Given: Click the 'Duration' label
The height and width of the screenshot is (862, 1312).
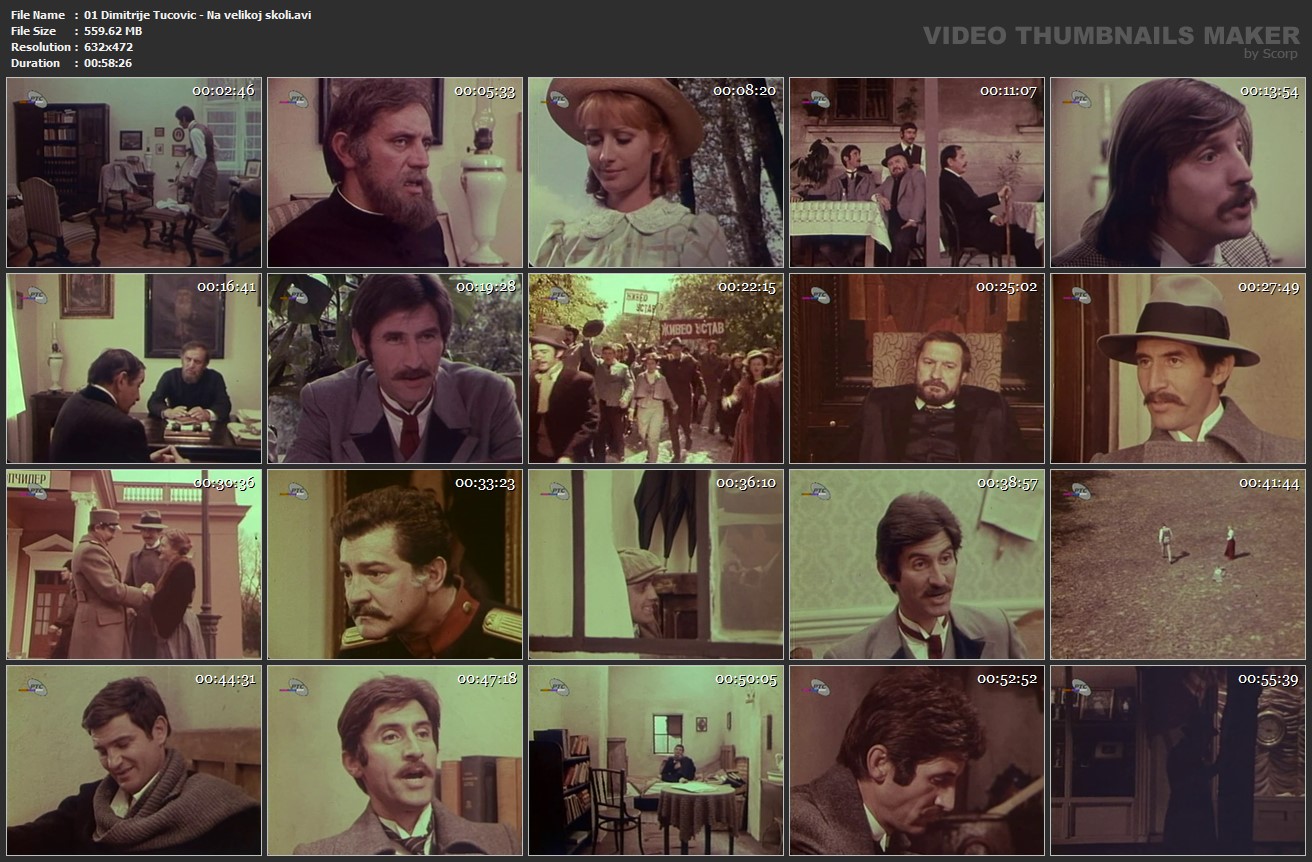Looking at the screenshot, I should click(35, 63).
